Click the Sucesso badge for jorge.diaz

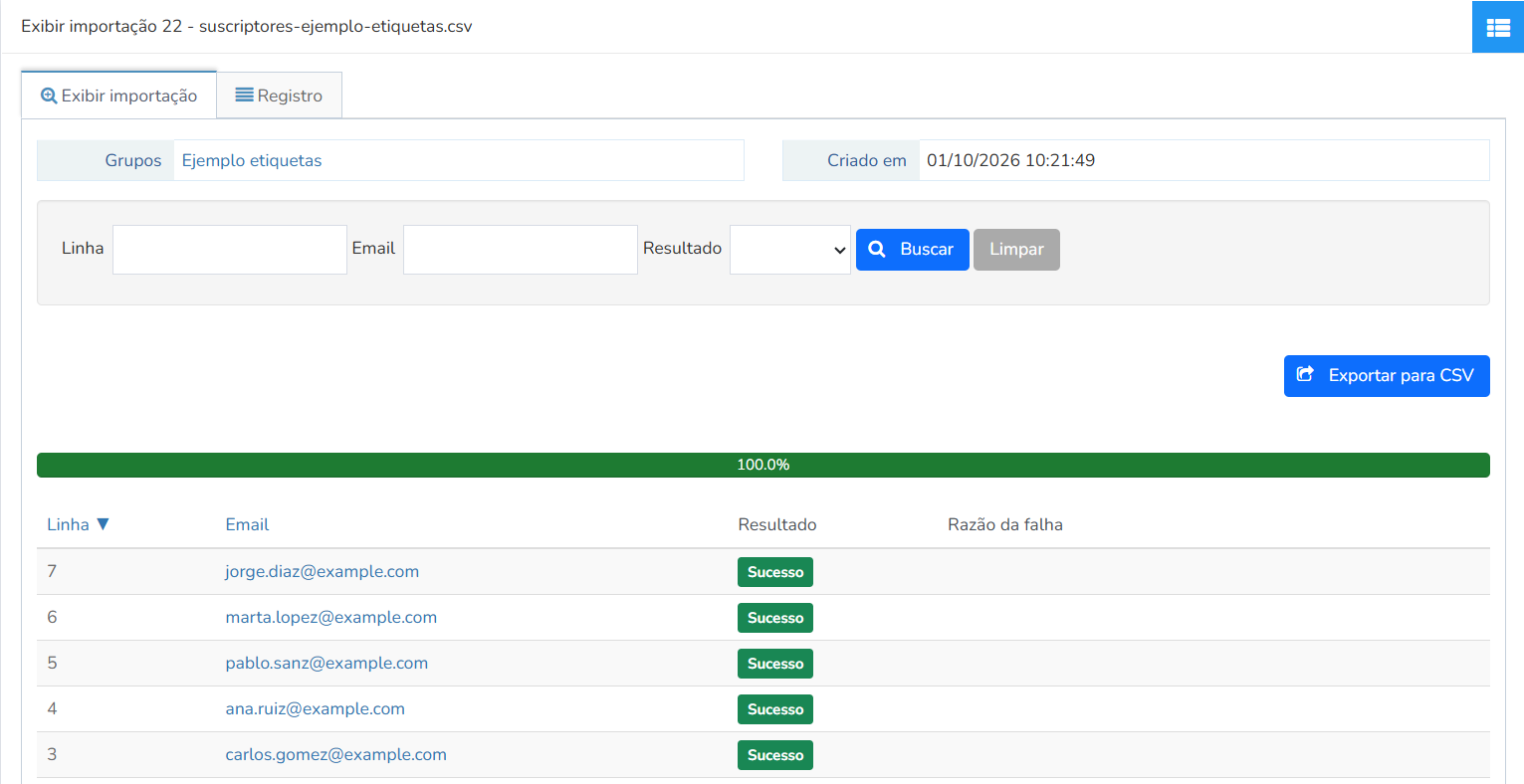[x=775, y=572]
